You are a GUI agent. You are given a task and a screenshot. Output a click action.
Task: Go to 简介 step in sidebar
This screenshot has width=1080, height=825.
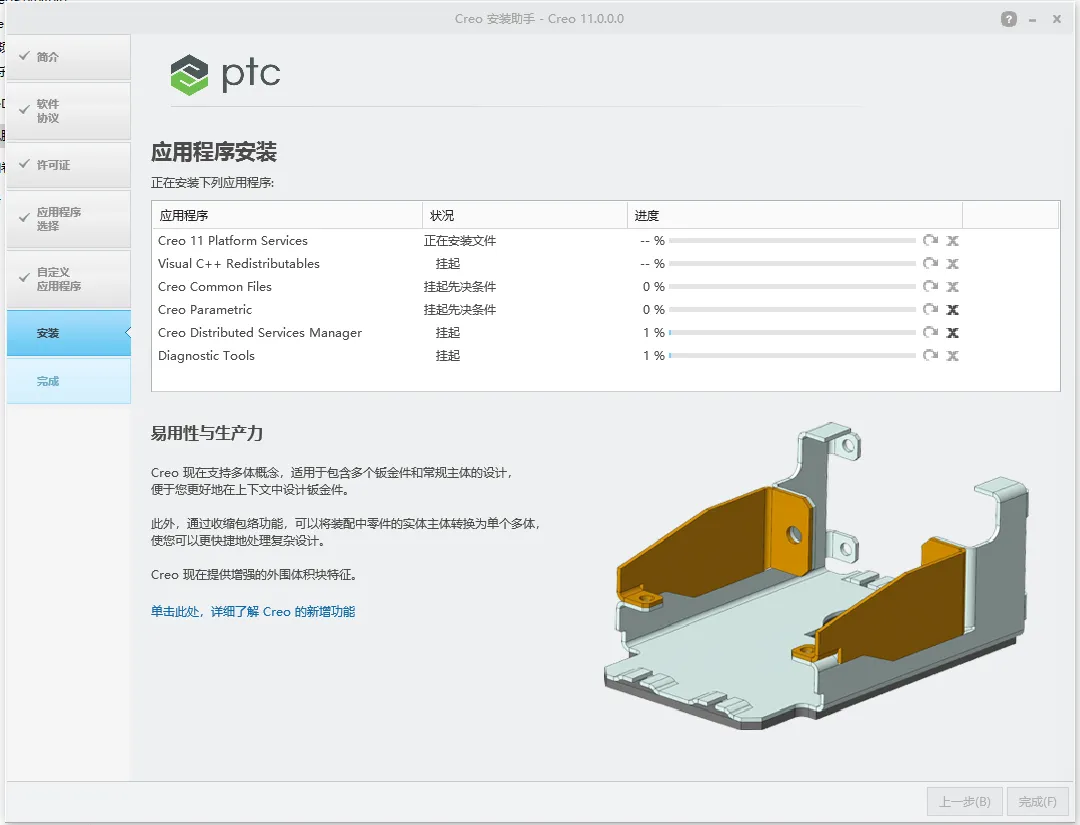(68, 57)
